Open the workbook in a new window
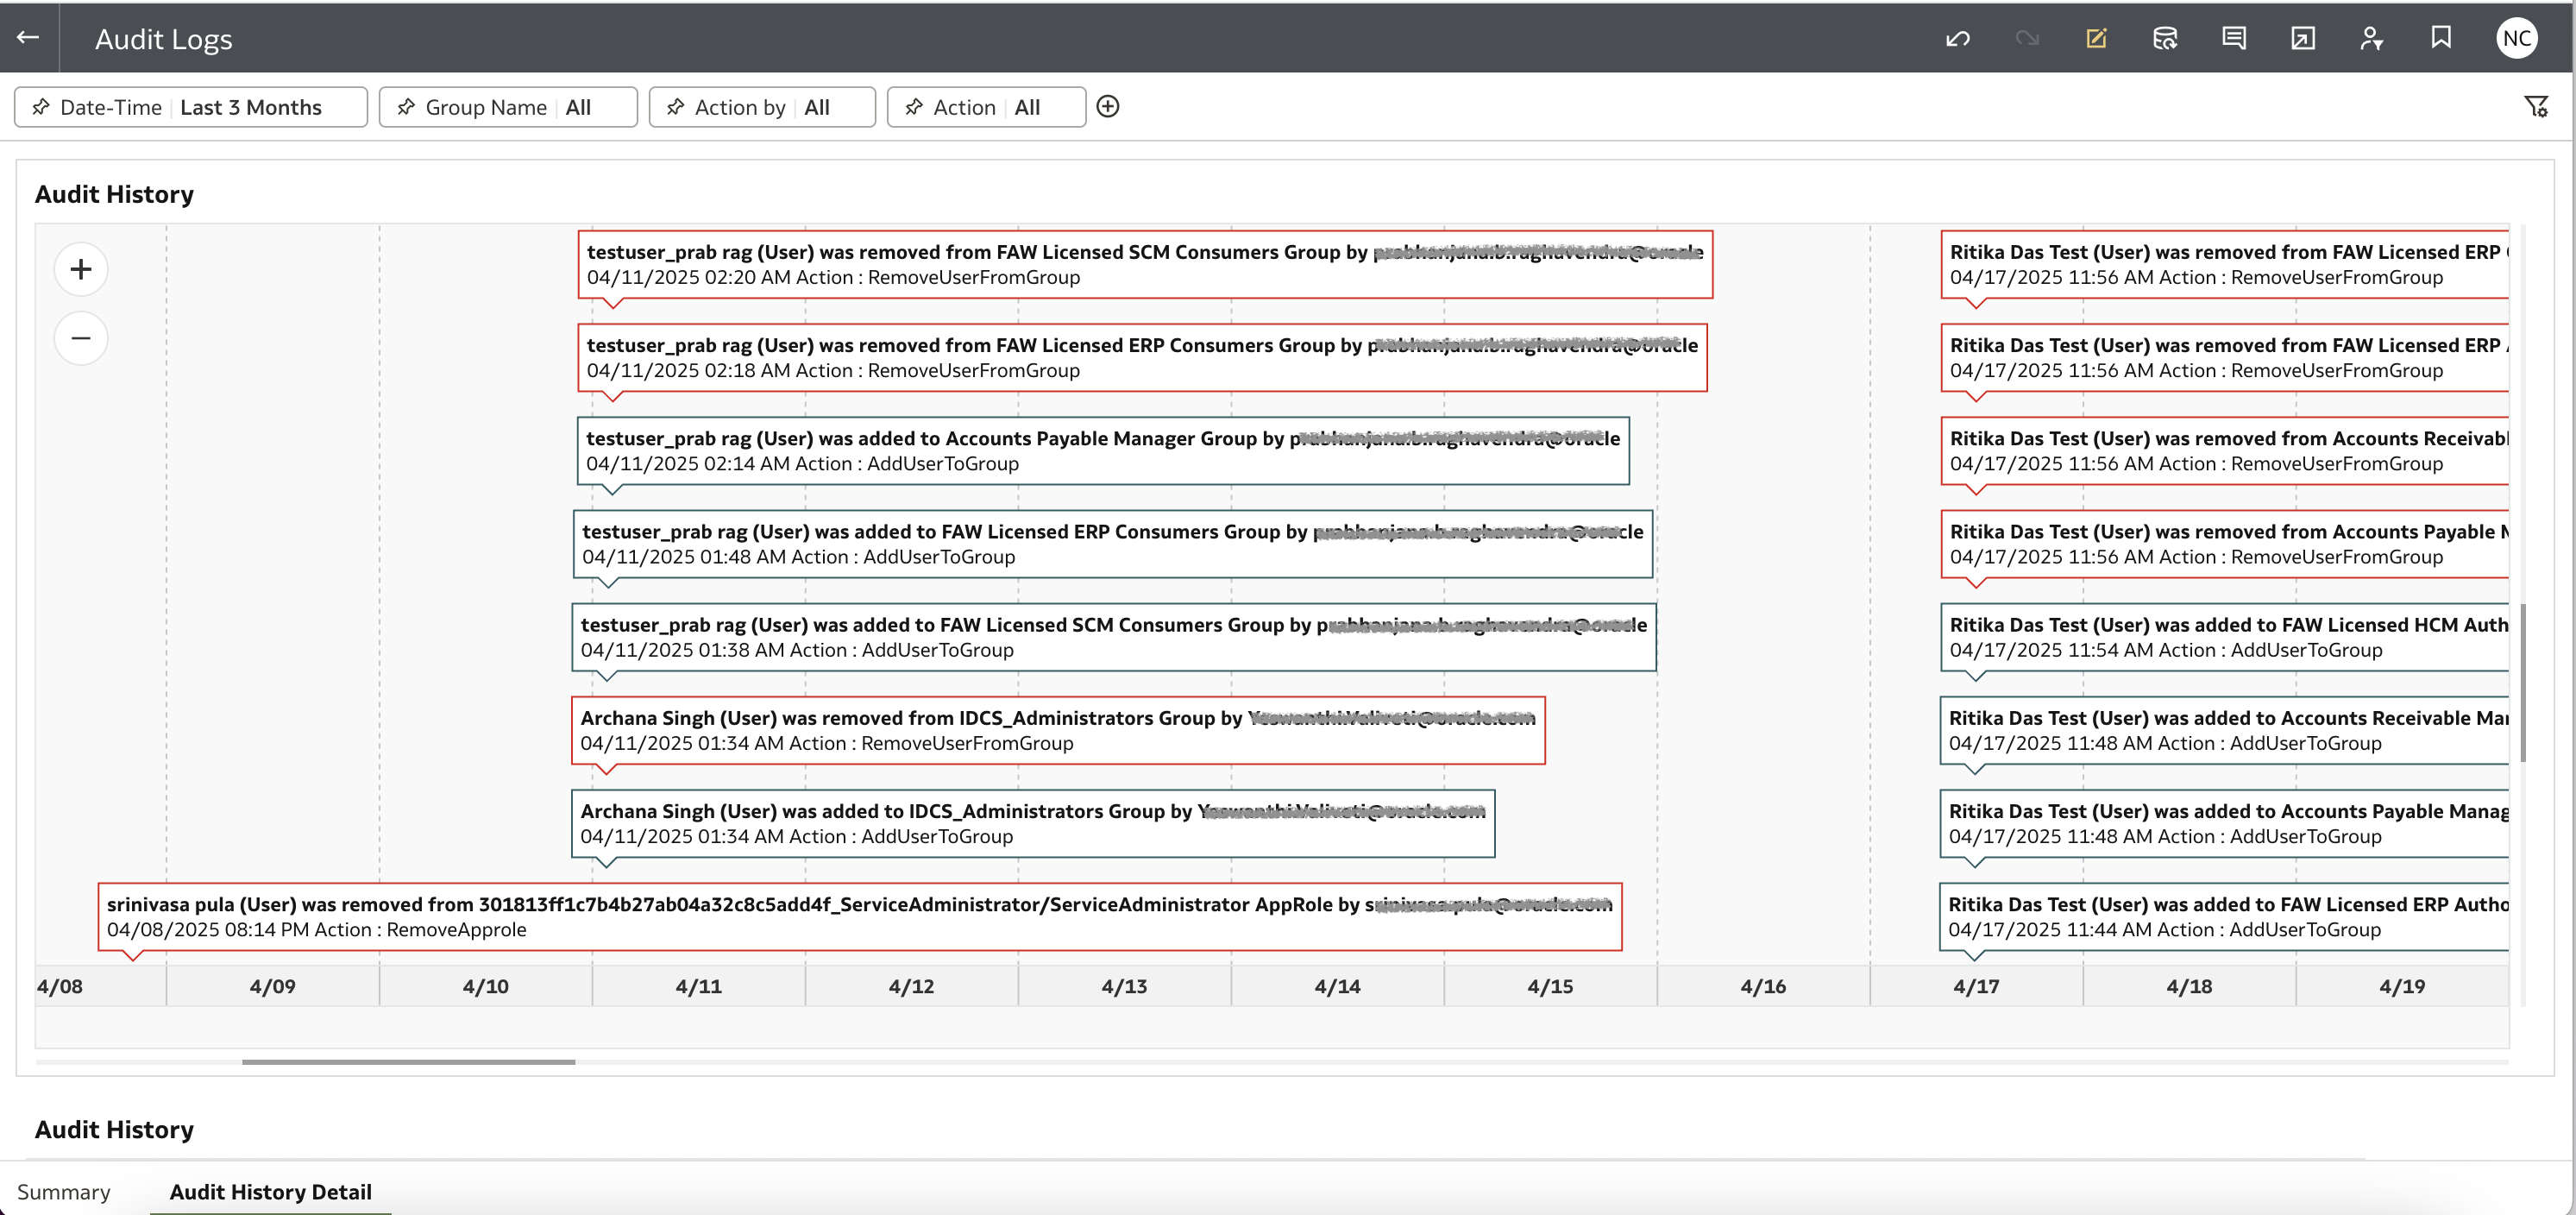 coord(2302,38)
